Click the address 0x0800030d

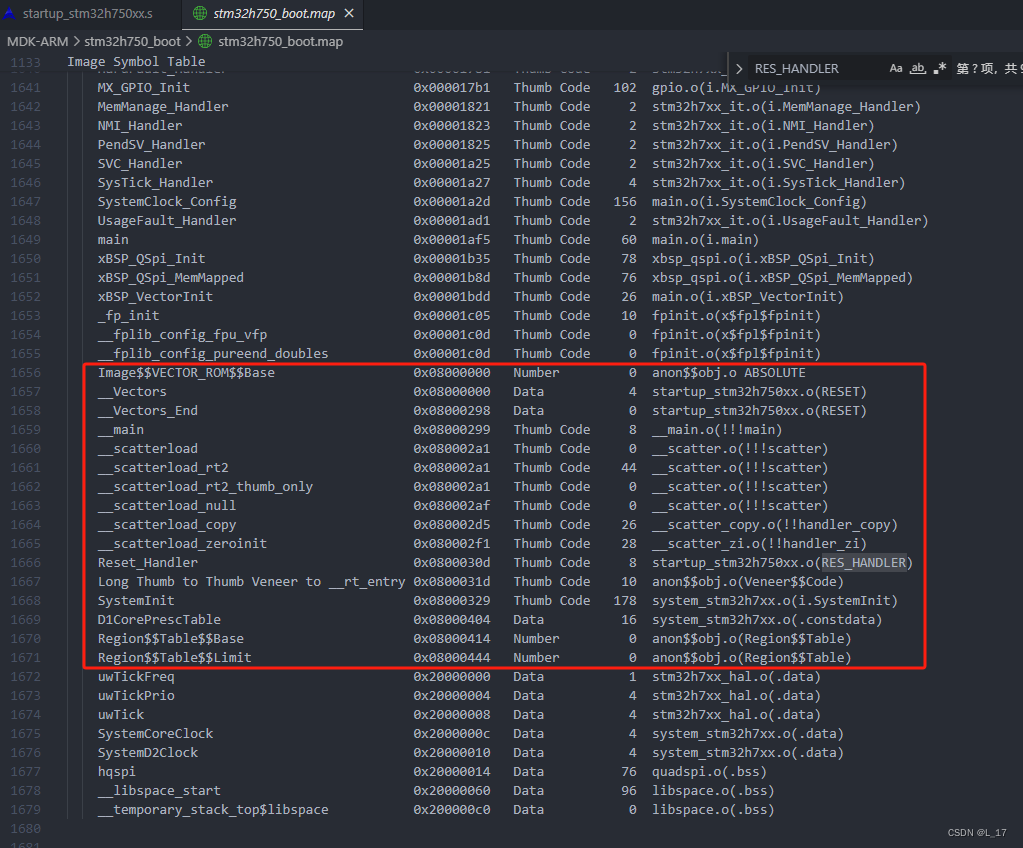click(451, 562)
